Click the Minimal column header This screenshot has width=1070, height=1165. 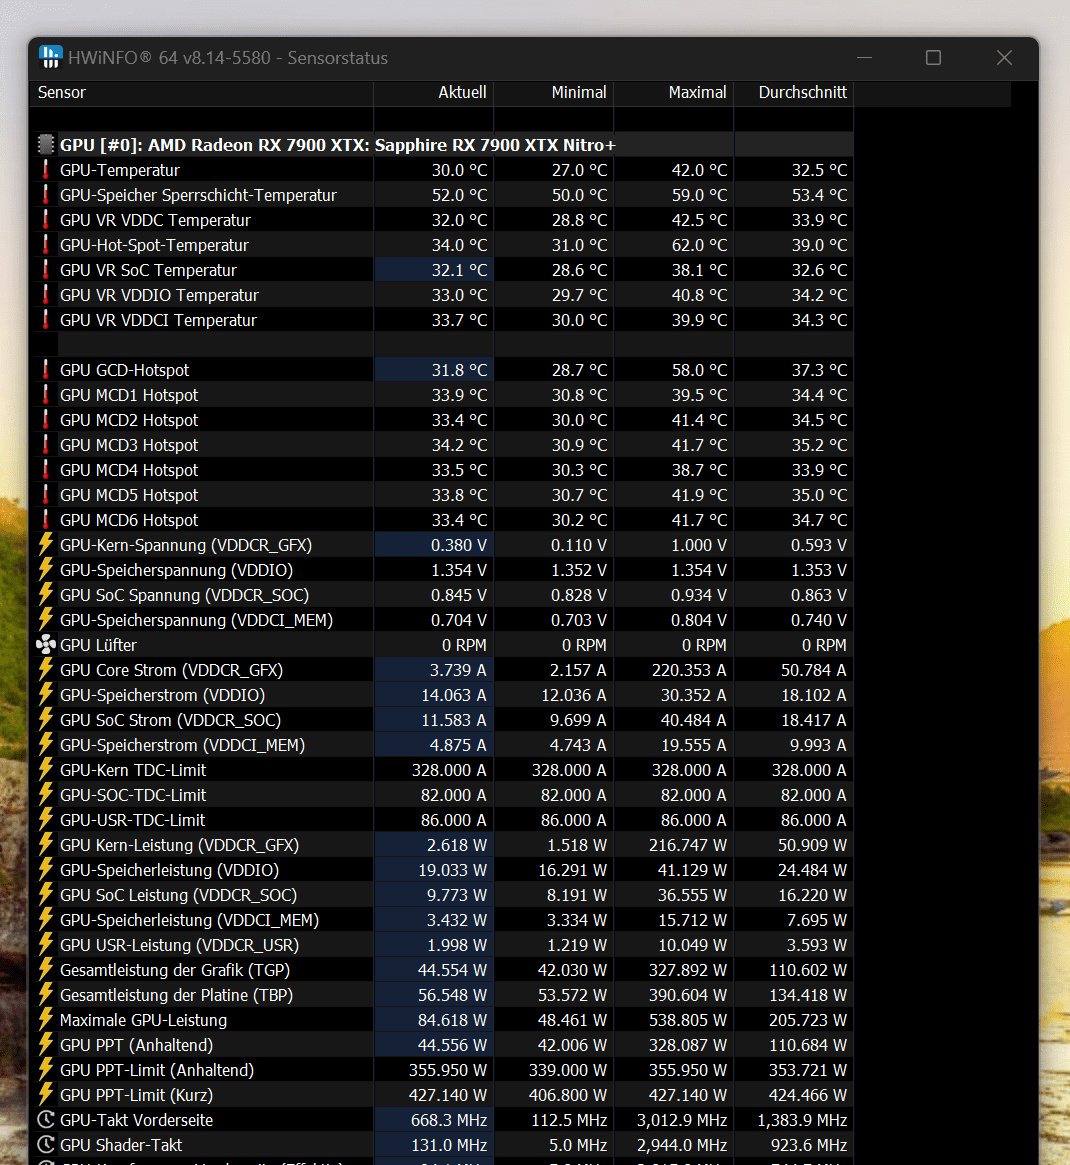pos(554,92)
